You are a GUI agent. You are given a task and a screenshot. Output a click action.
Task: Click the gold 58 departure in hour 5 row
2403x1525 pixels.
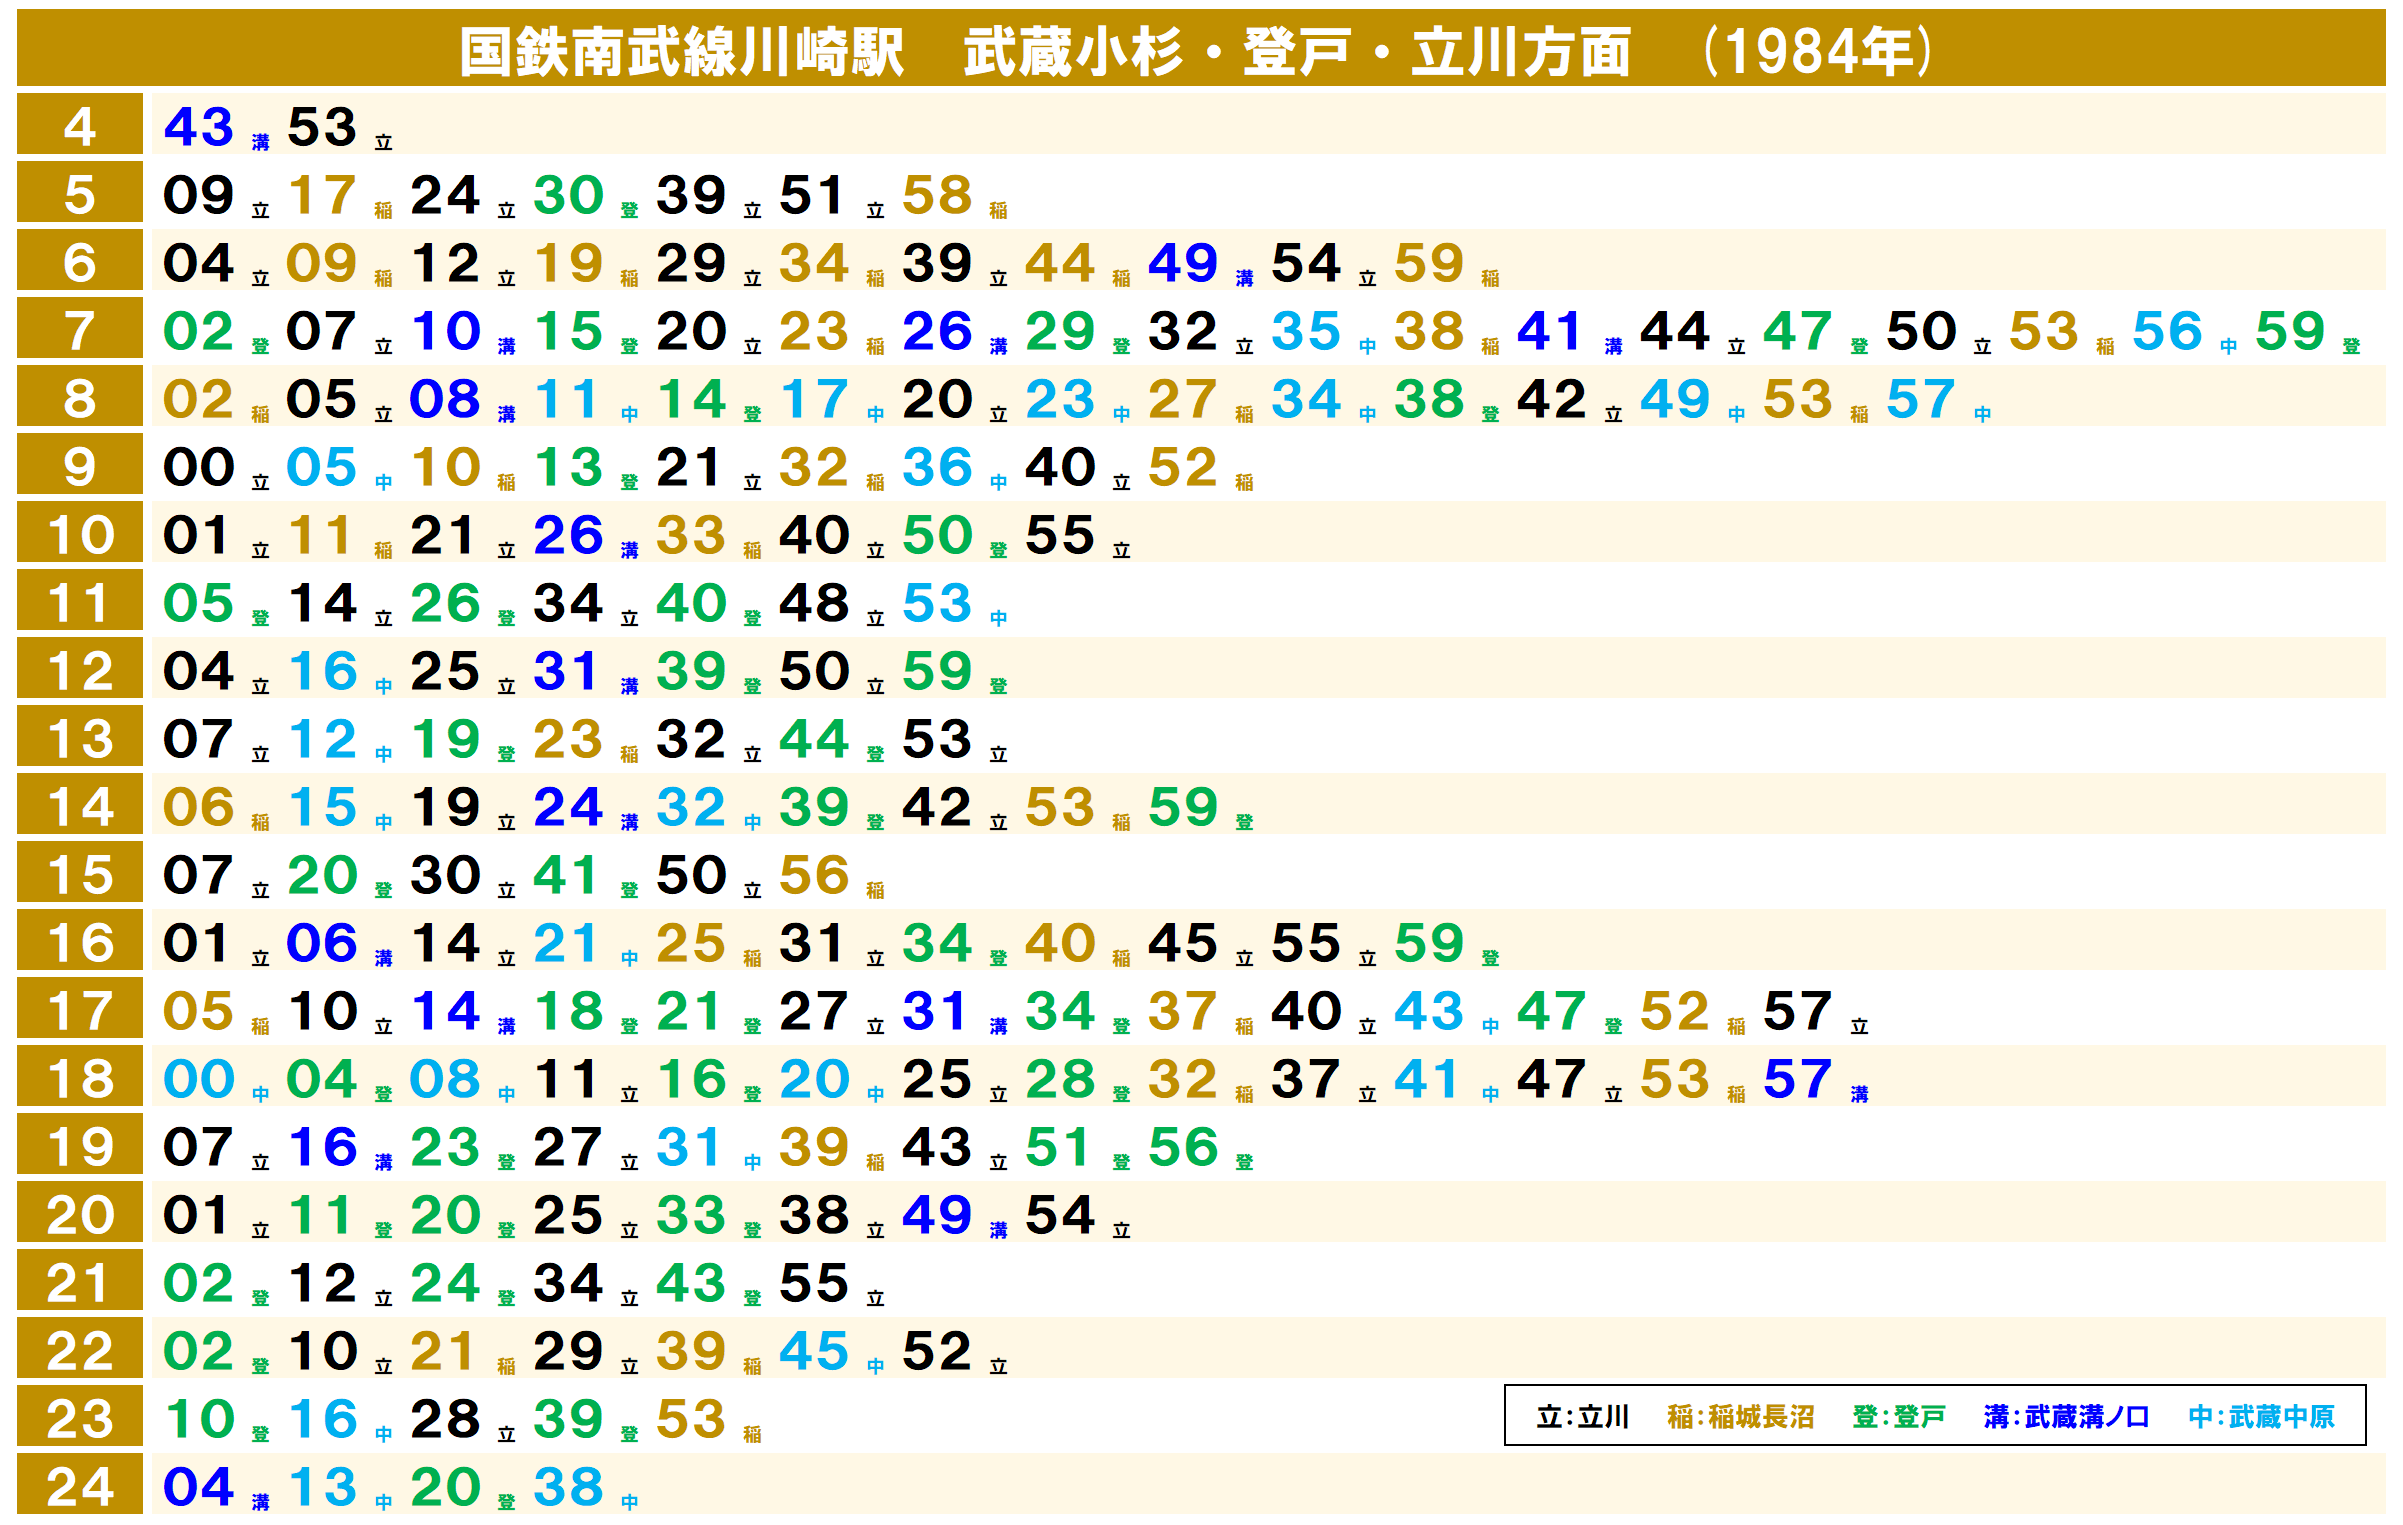937,195
